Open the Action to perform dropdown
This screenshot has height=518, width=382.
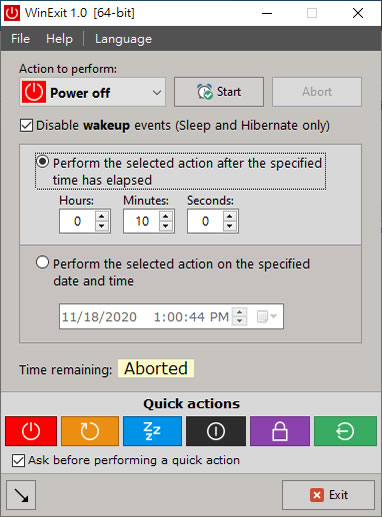[x=92, y=92]
